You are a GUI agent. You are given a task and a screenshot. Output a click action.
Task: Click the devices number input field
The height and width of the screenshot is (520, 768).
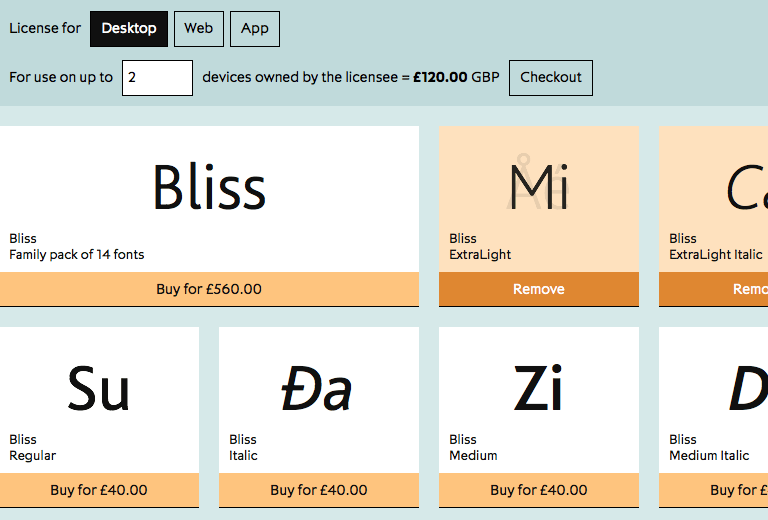point(157,78)
